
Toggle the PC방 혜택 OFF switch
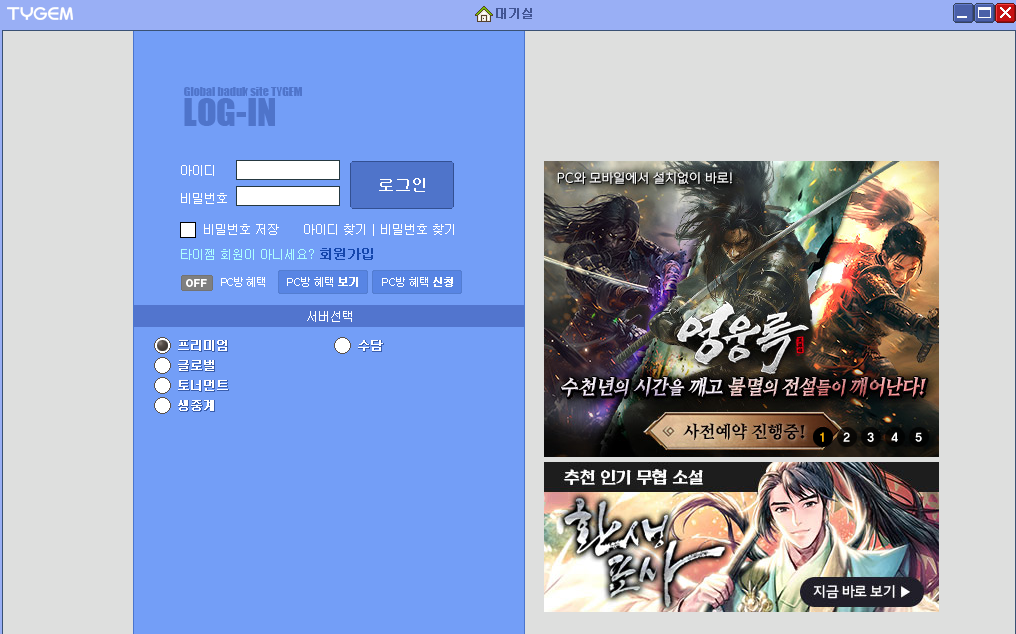click(x=196, y=283)
